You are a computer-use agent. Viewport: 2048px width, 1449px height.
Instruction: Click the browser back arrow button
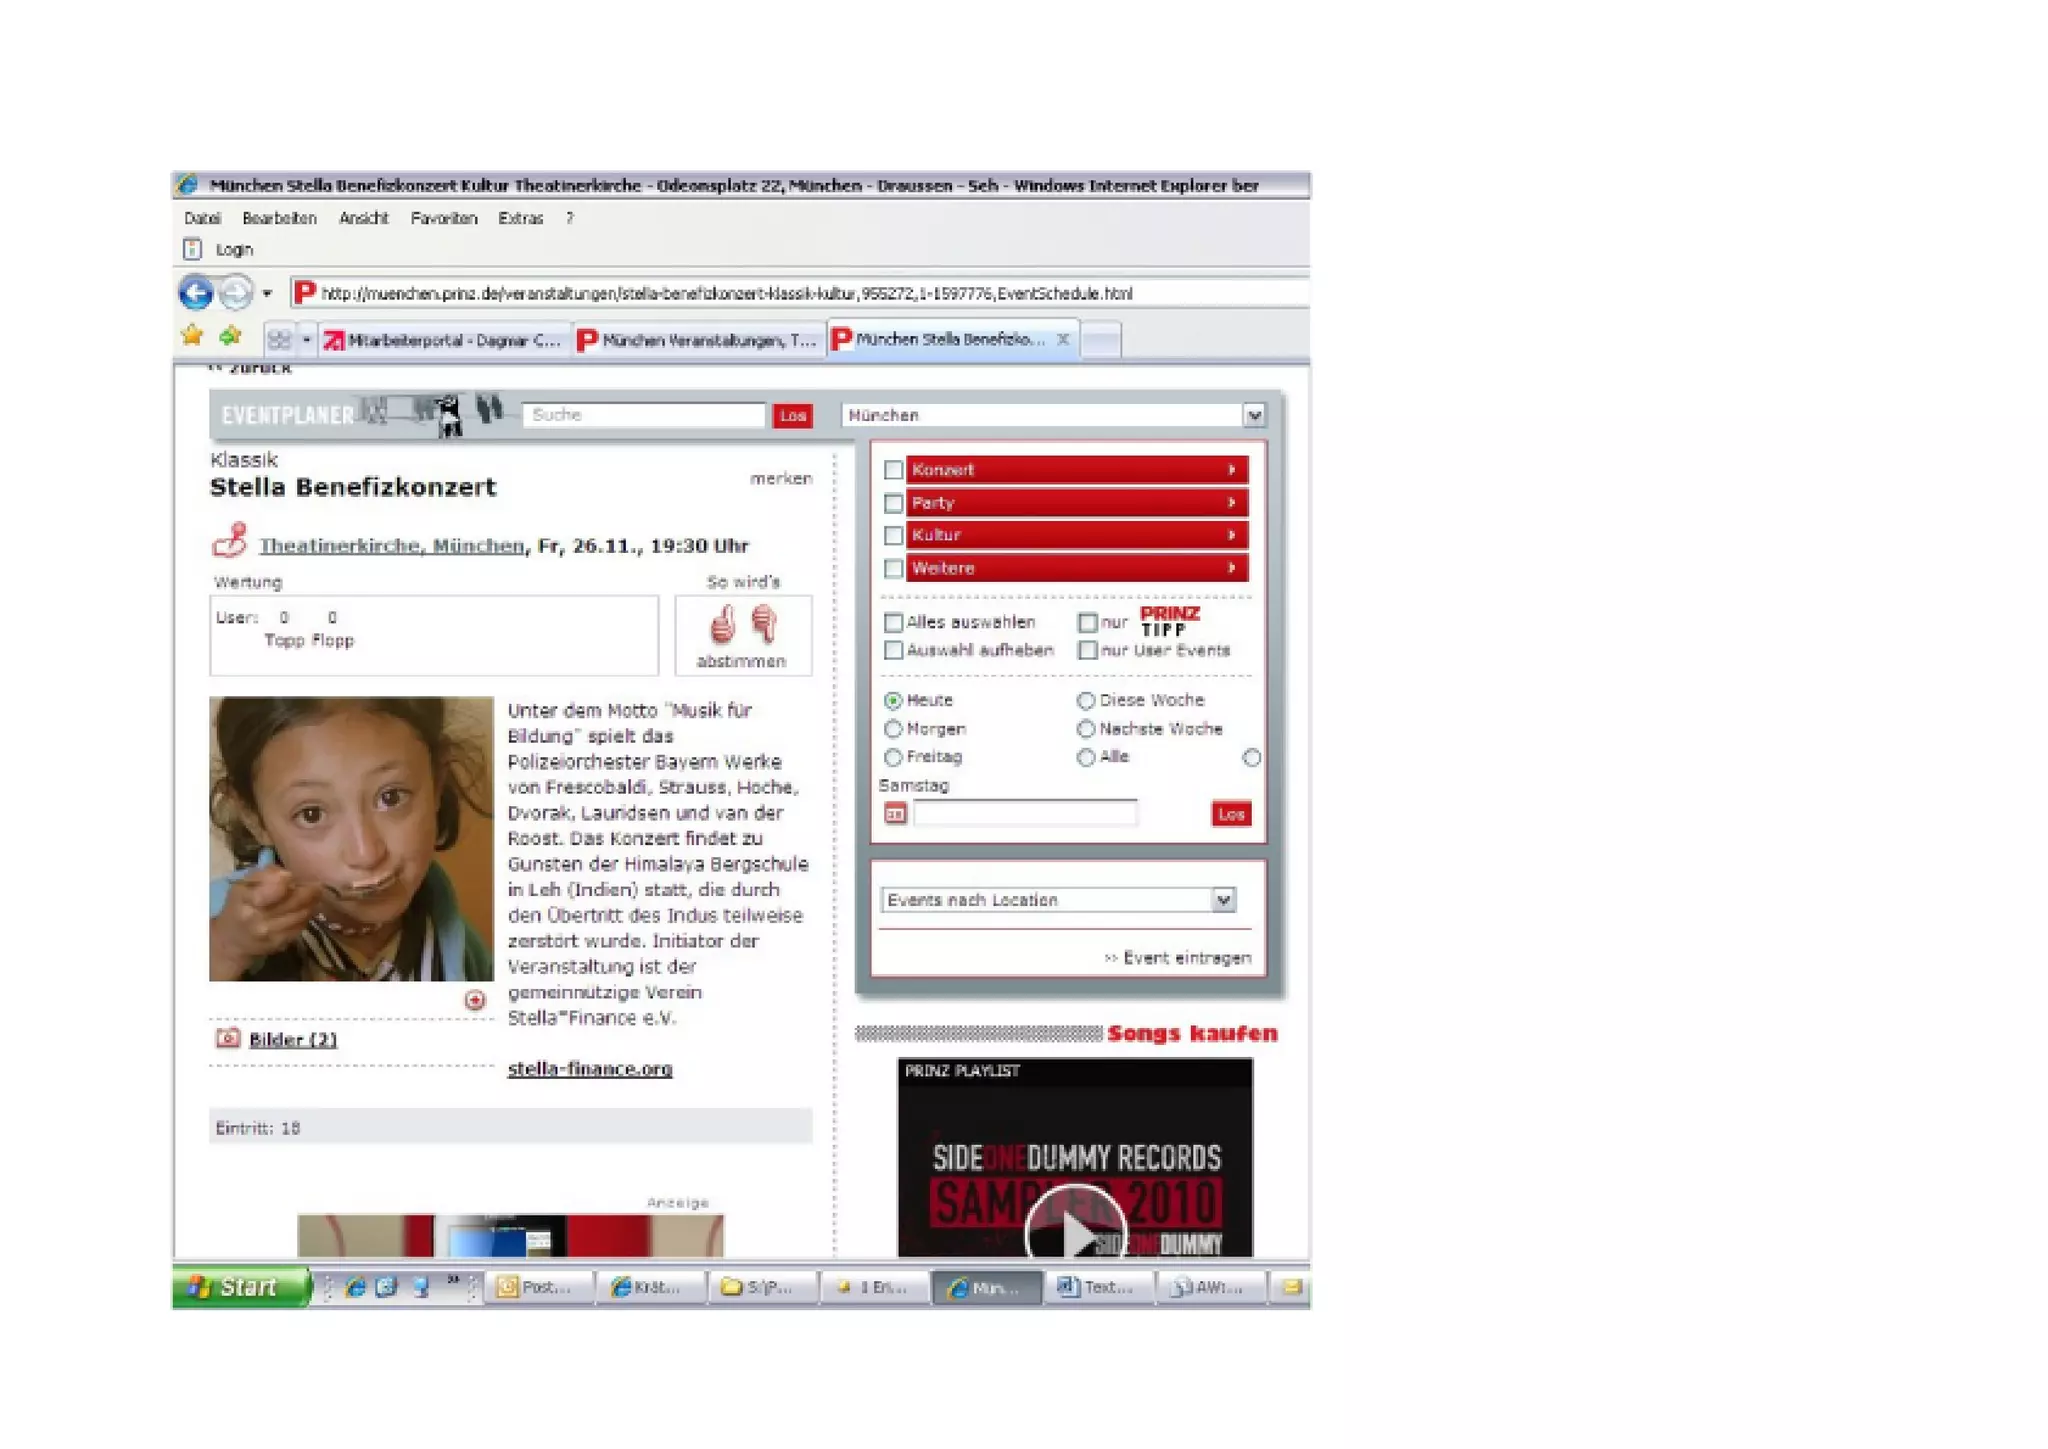(x=196, y=293)
